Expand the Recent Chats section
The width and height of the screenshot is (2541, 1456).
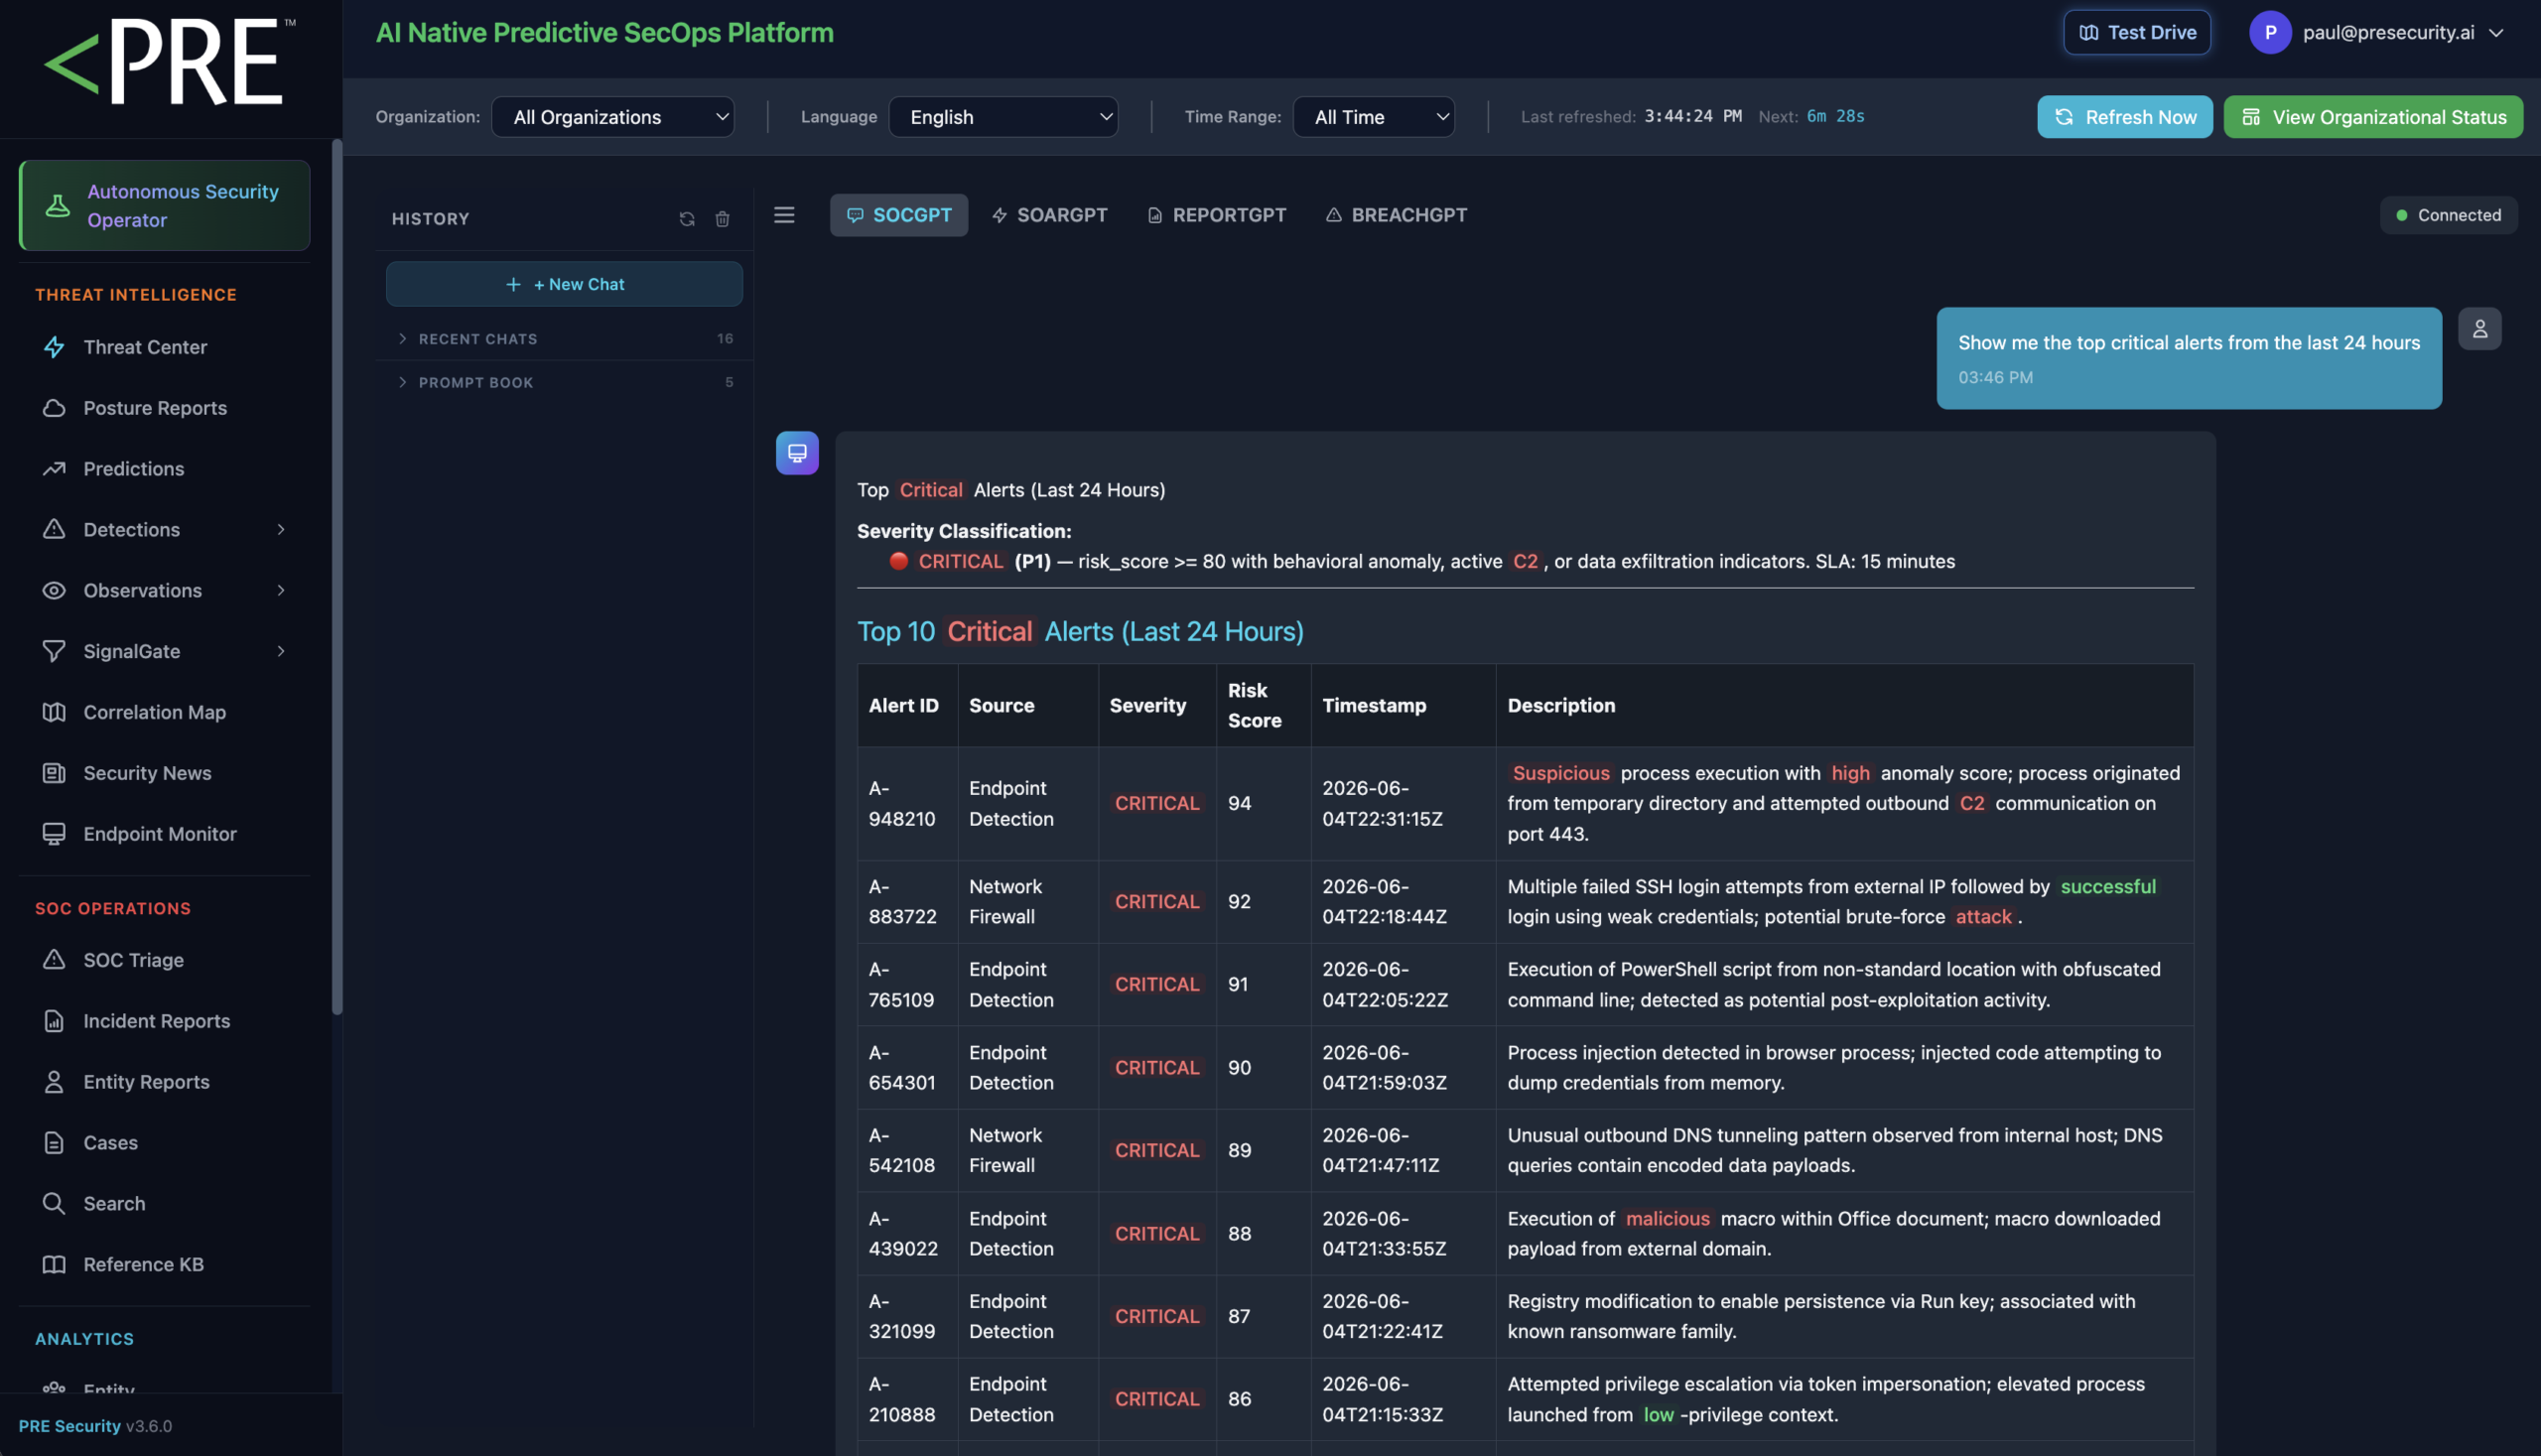point(565,339)
